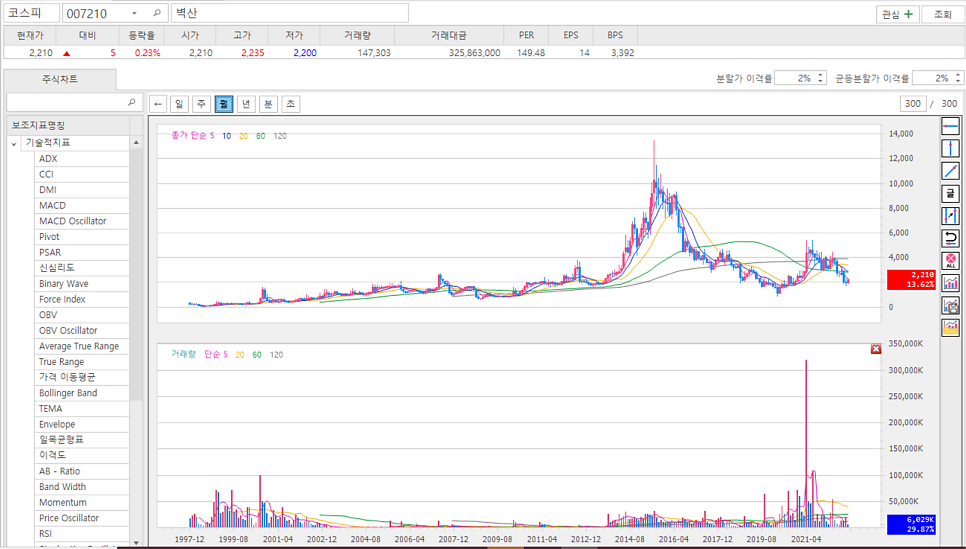This screenshot has width=966, height=549.
Task: Add stock to 관심 watchlist
Action: point(898,14)
